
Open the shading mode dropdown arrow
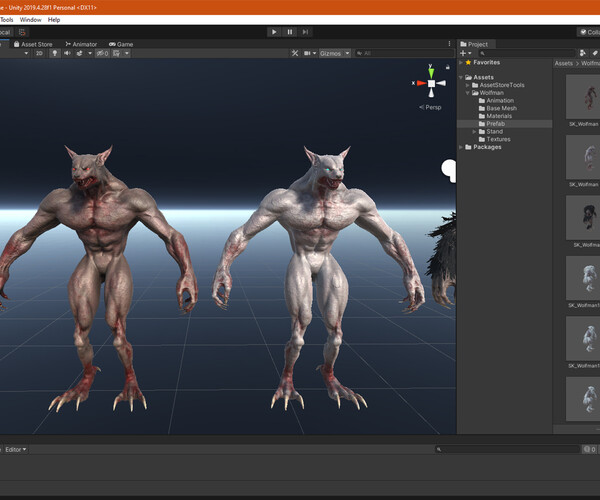point(26,53)
